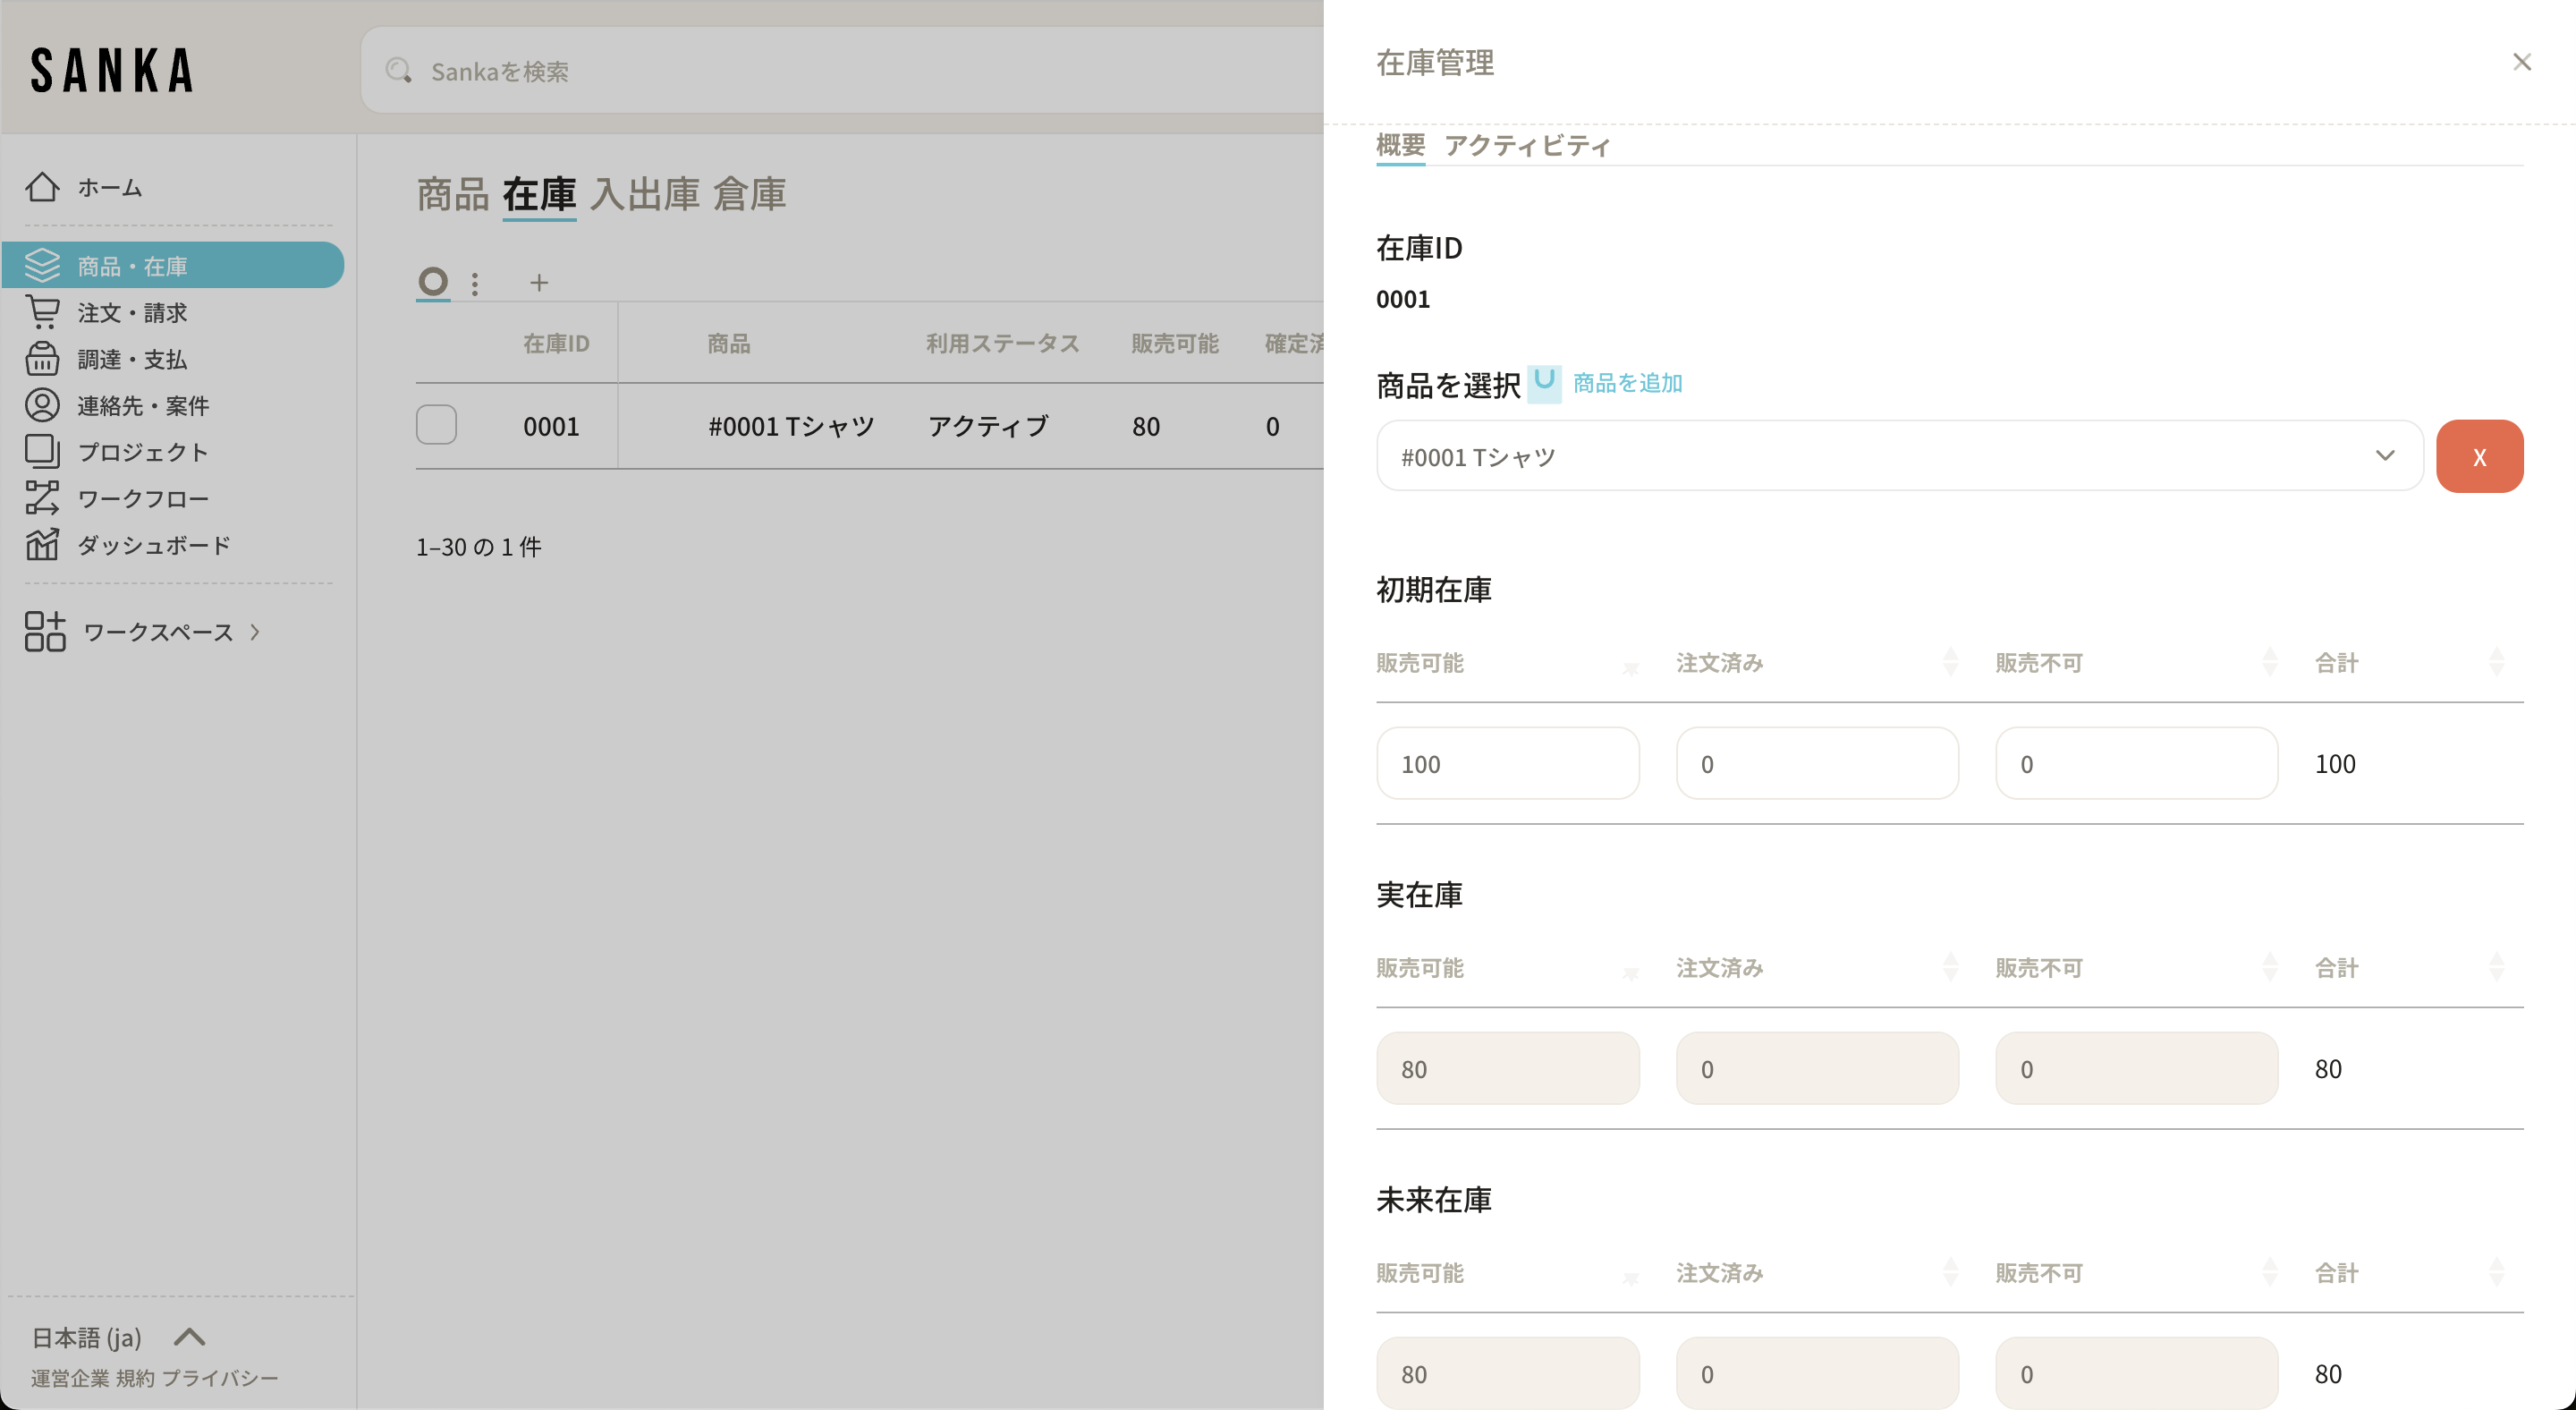2576x1410 pixels.
Task: Click the plus icon to add view
Action: click(x=539, y=283)
